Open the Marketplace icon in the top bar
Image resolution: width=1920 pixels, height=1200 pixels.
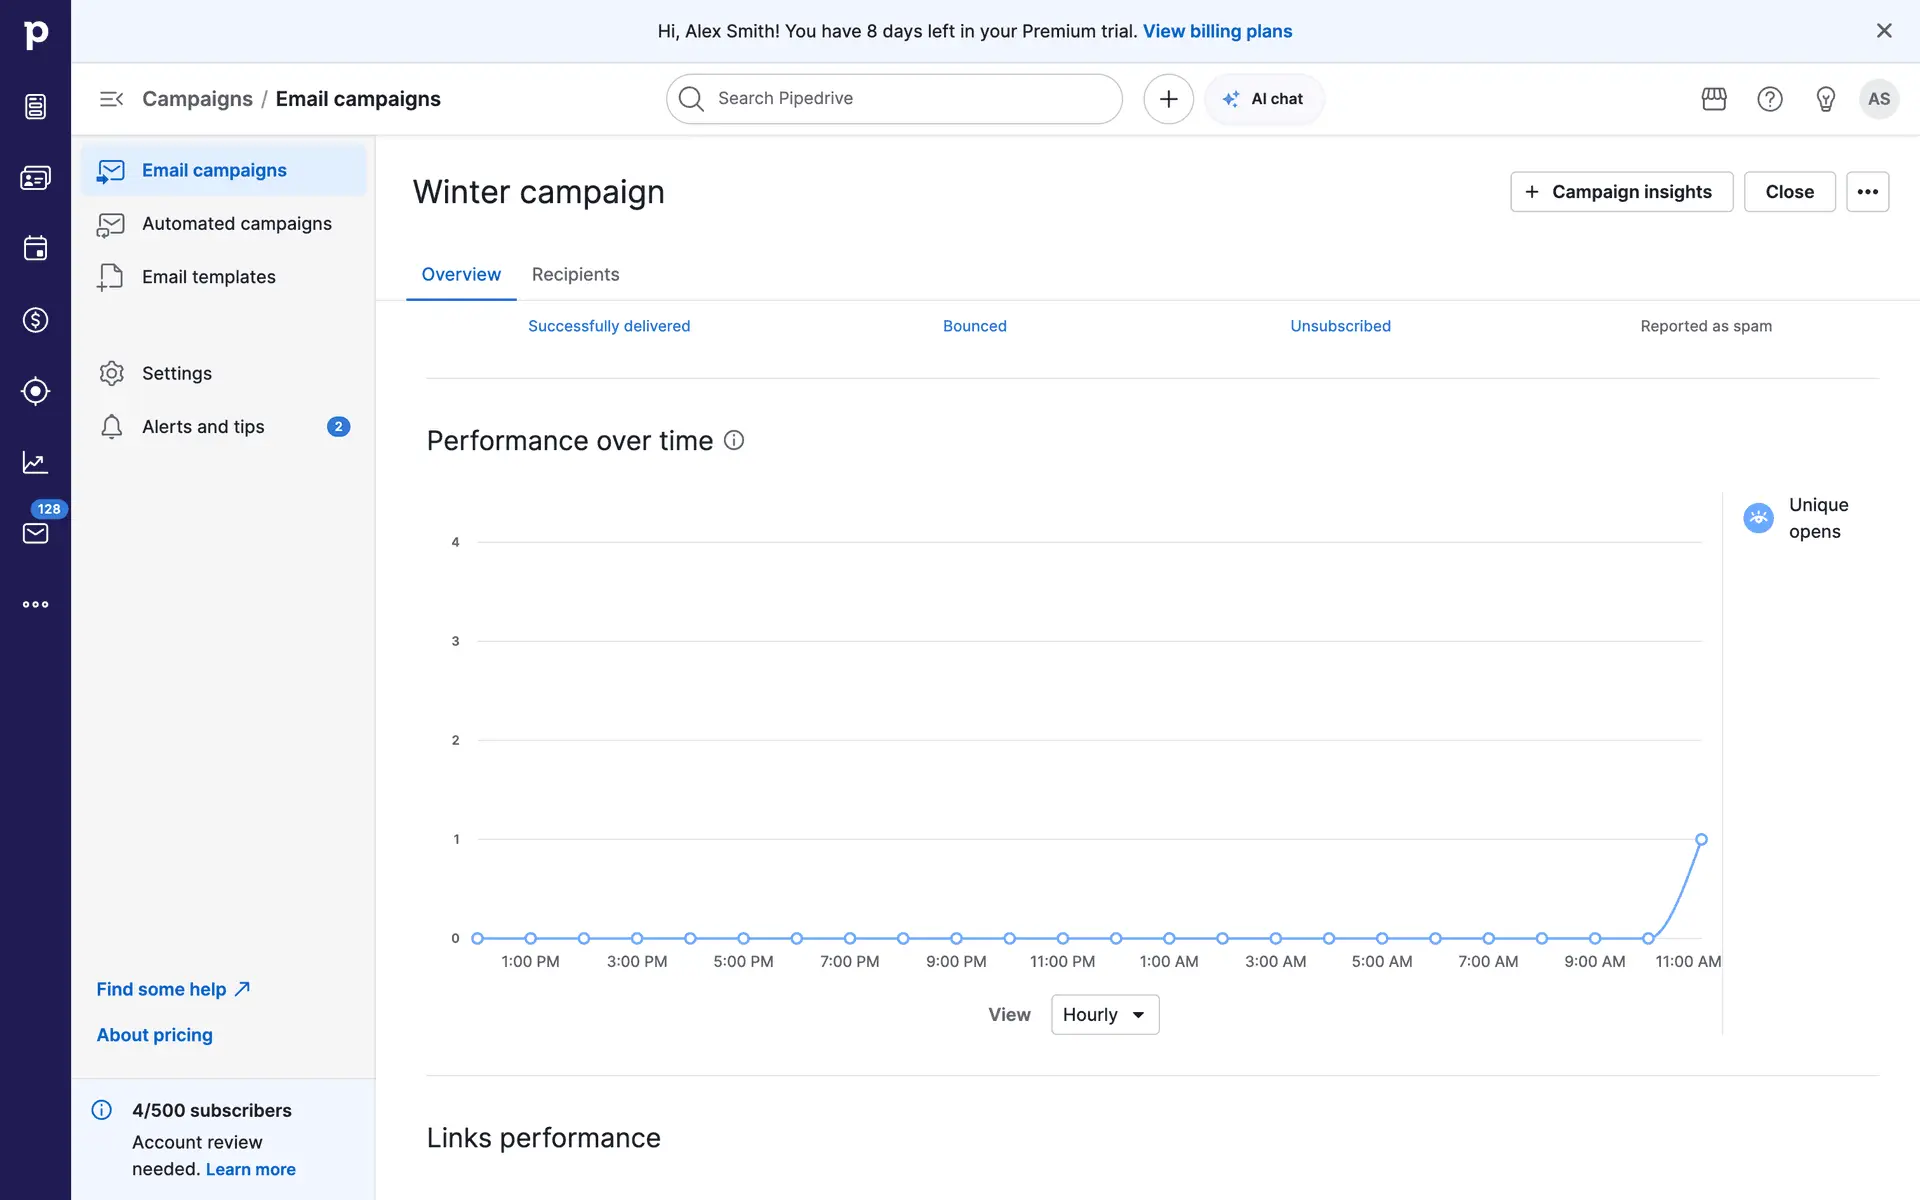tap(1714, 99)
